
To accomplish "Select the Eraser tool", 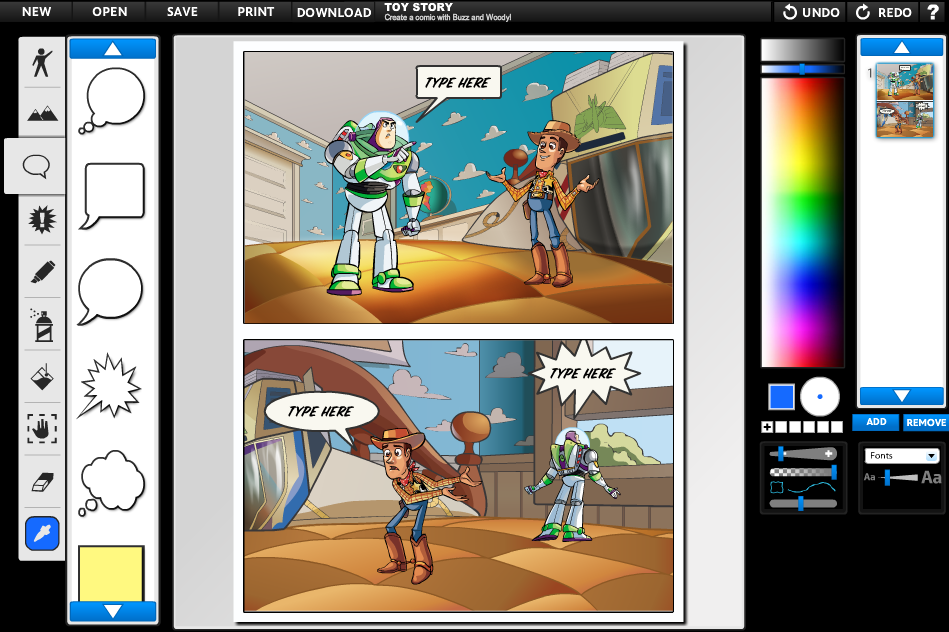I will click(x=42, y=482).
